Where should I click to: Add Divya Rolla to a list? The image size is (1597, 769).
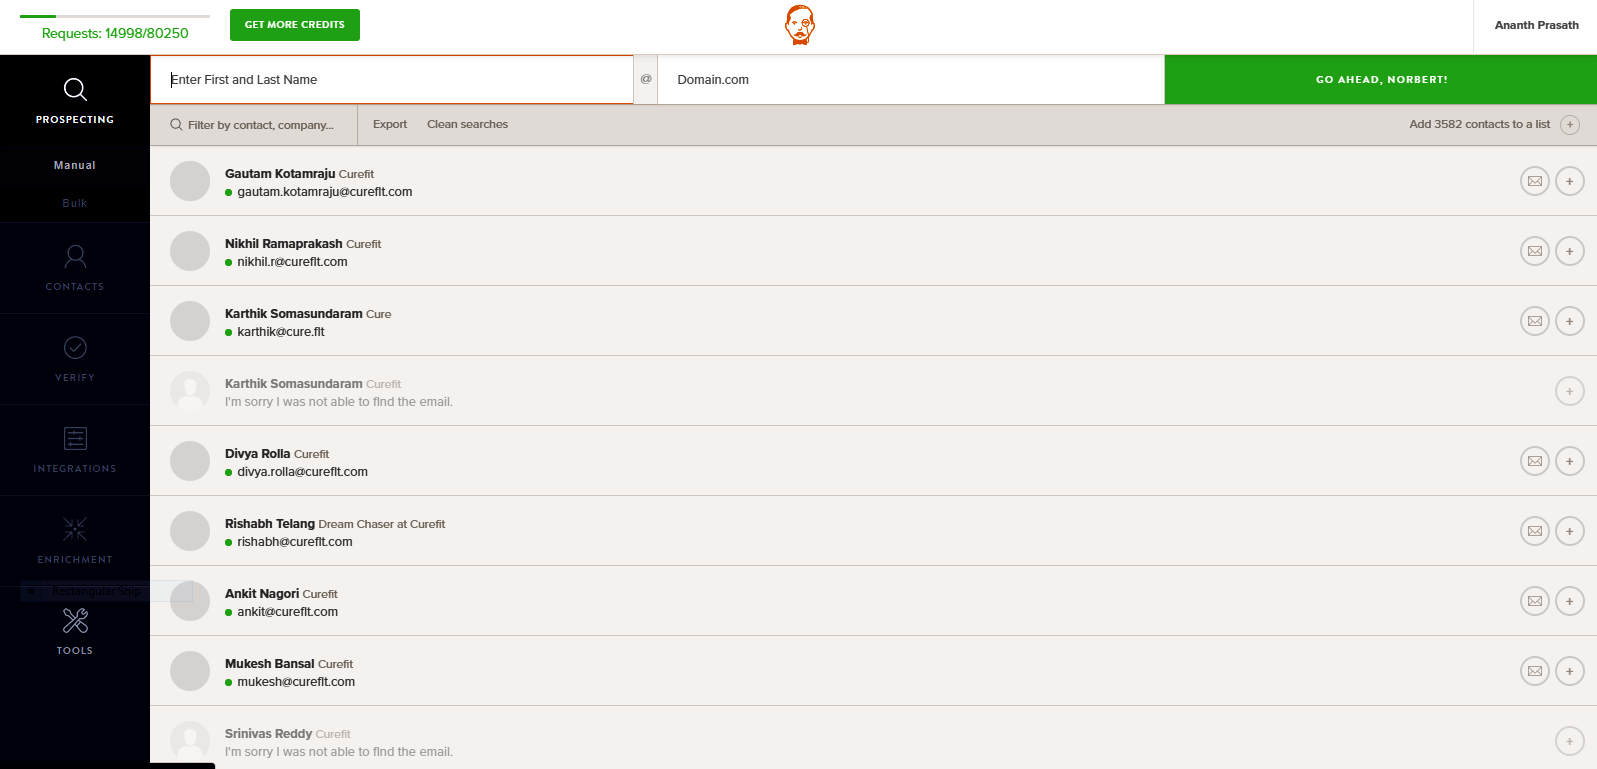point(1570,461)
